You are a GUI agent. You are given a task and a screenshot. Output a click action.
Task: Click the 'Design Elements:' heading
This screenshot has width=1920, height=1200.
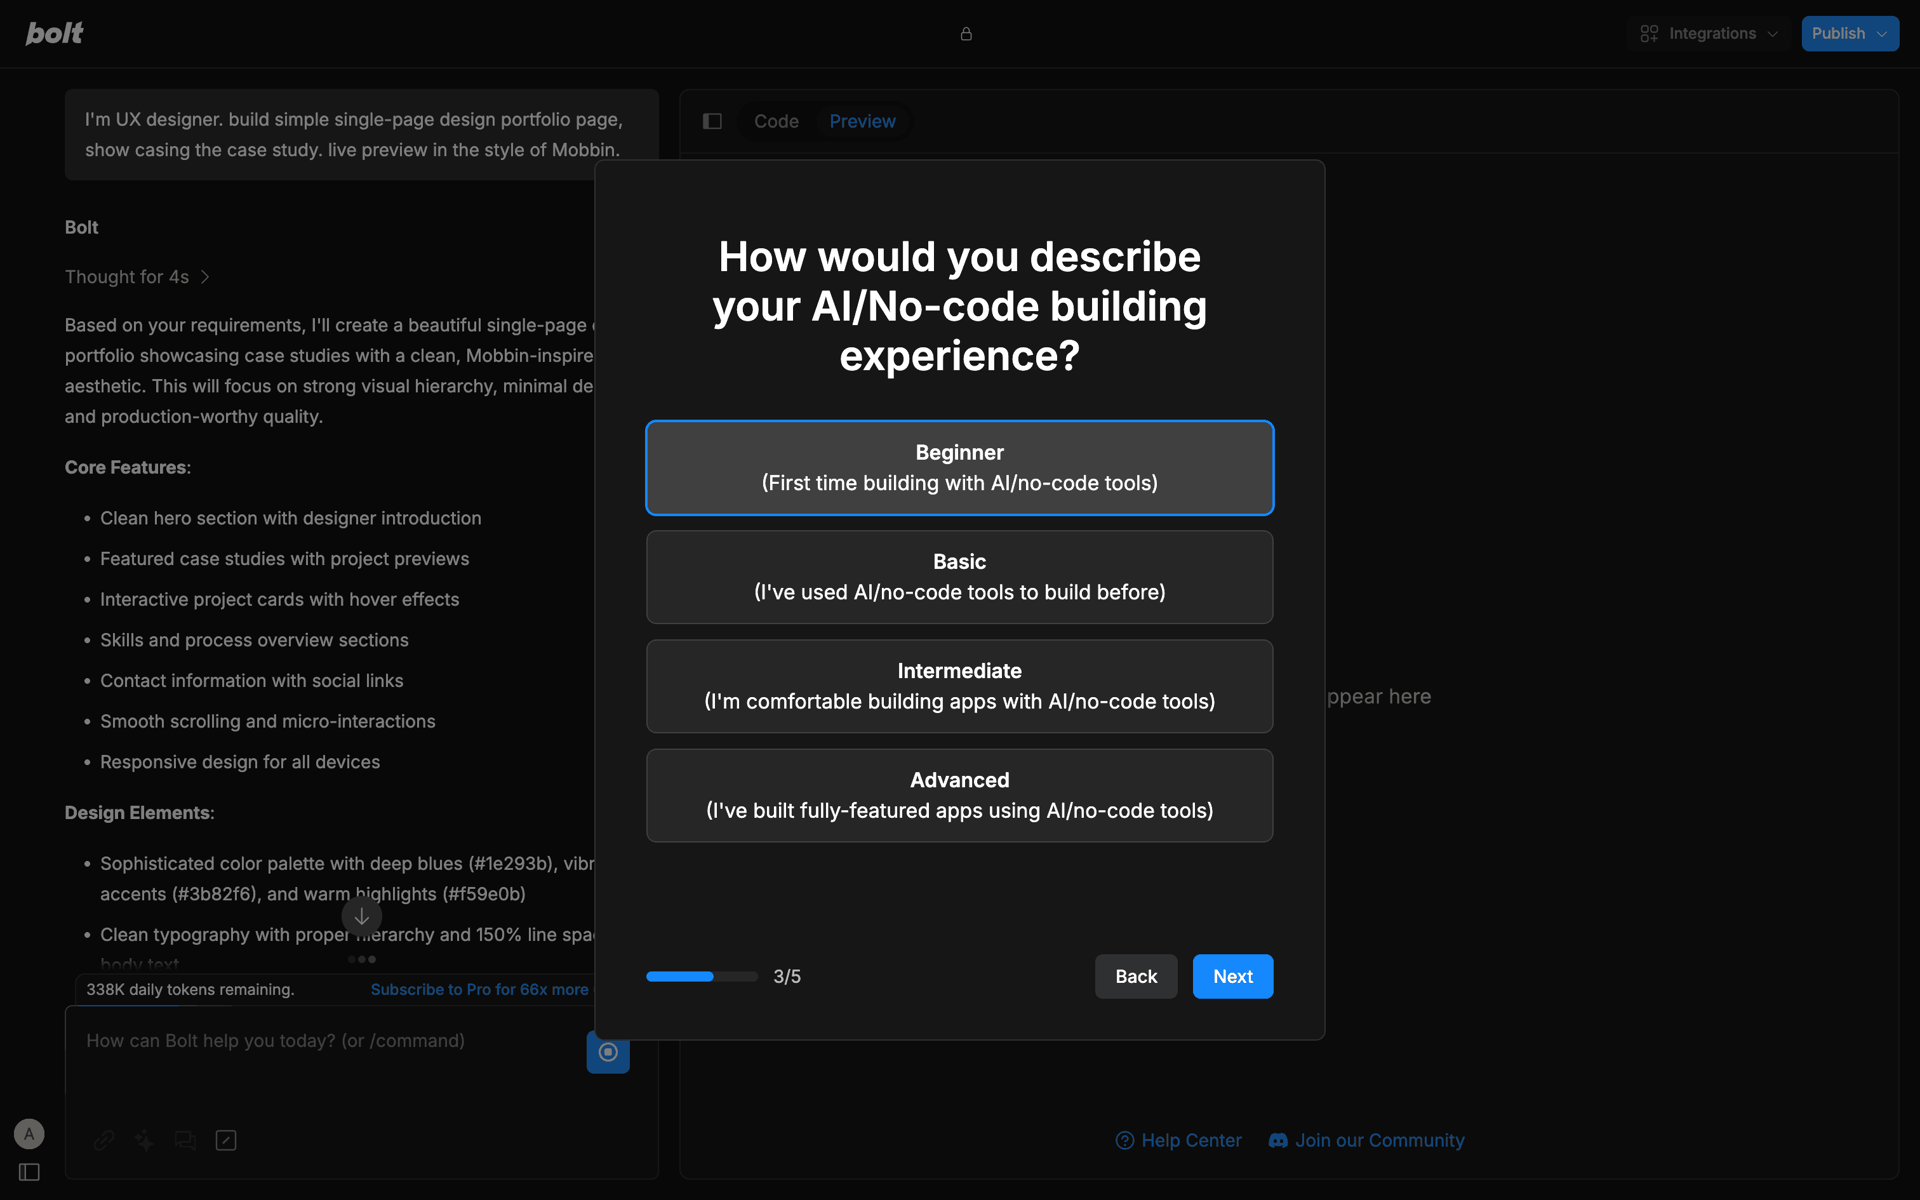tap(140, 813)
